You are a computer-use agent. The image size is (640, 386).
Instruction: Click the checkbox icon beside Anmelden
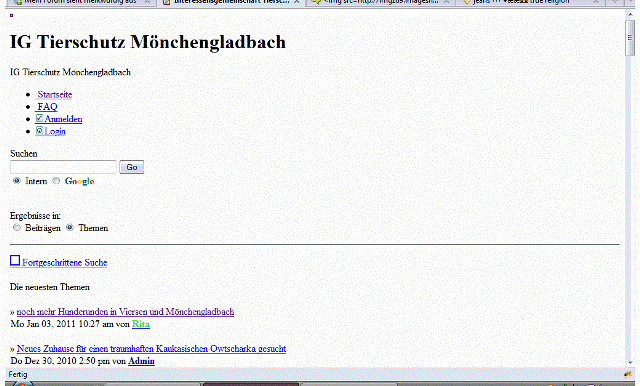(39, 118)
